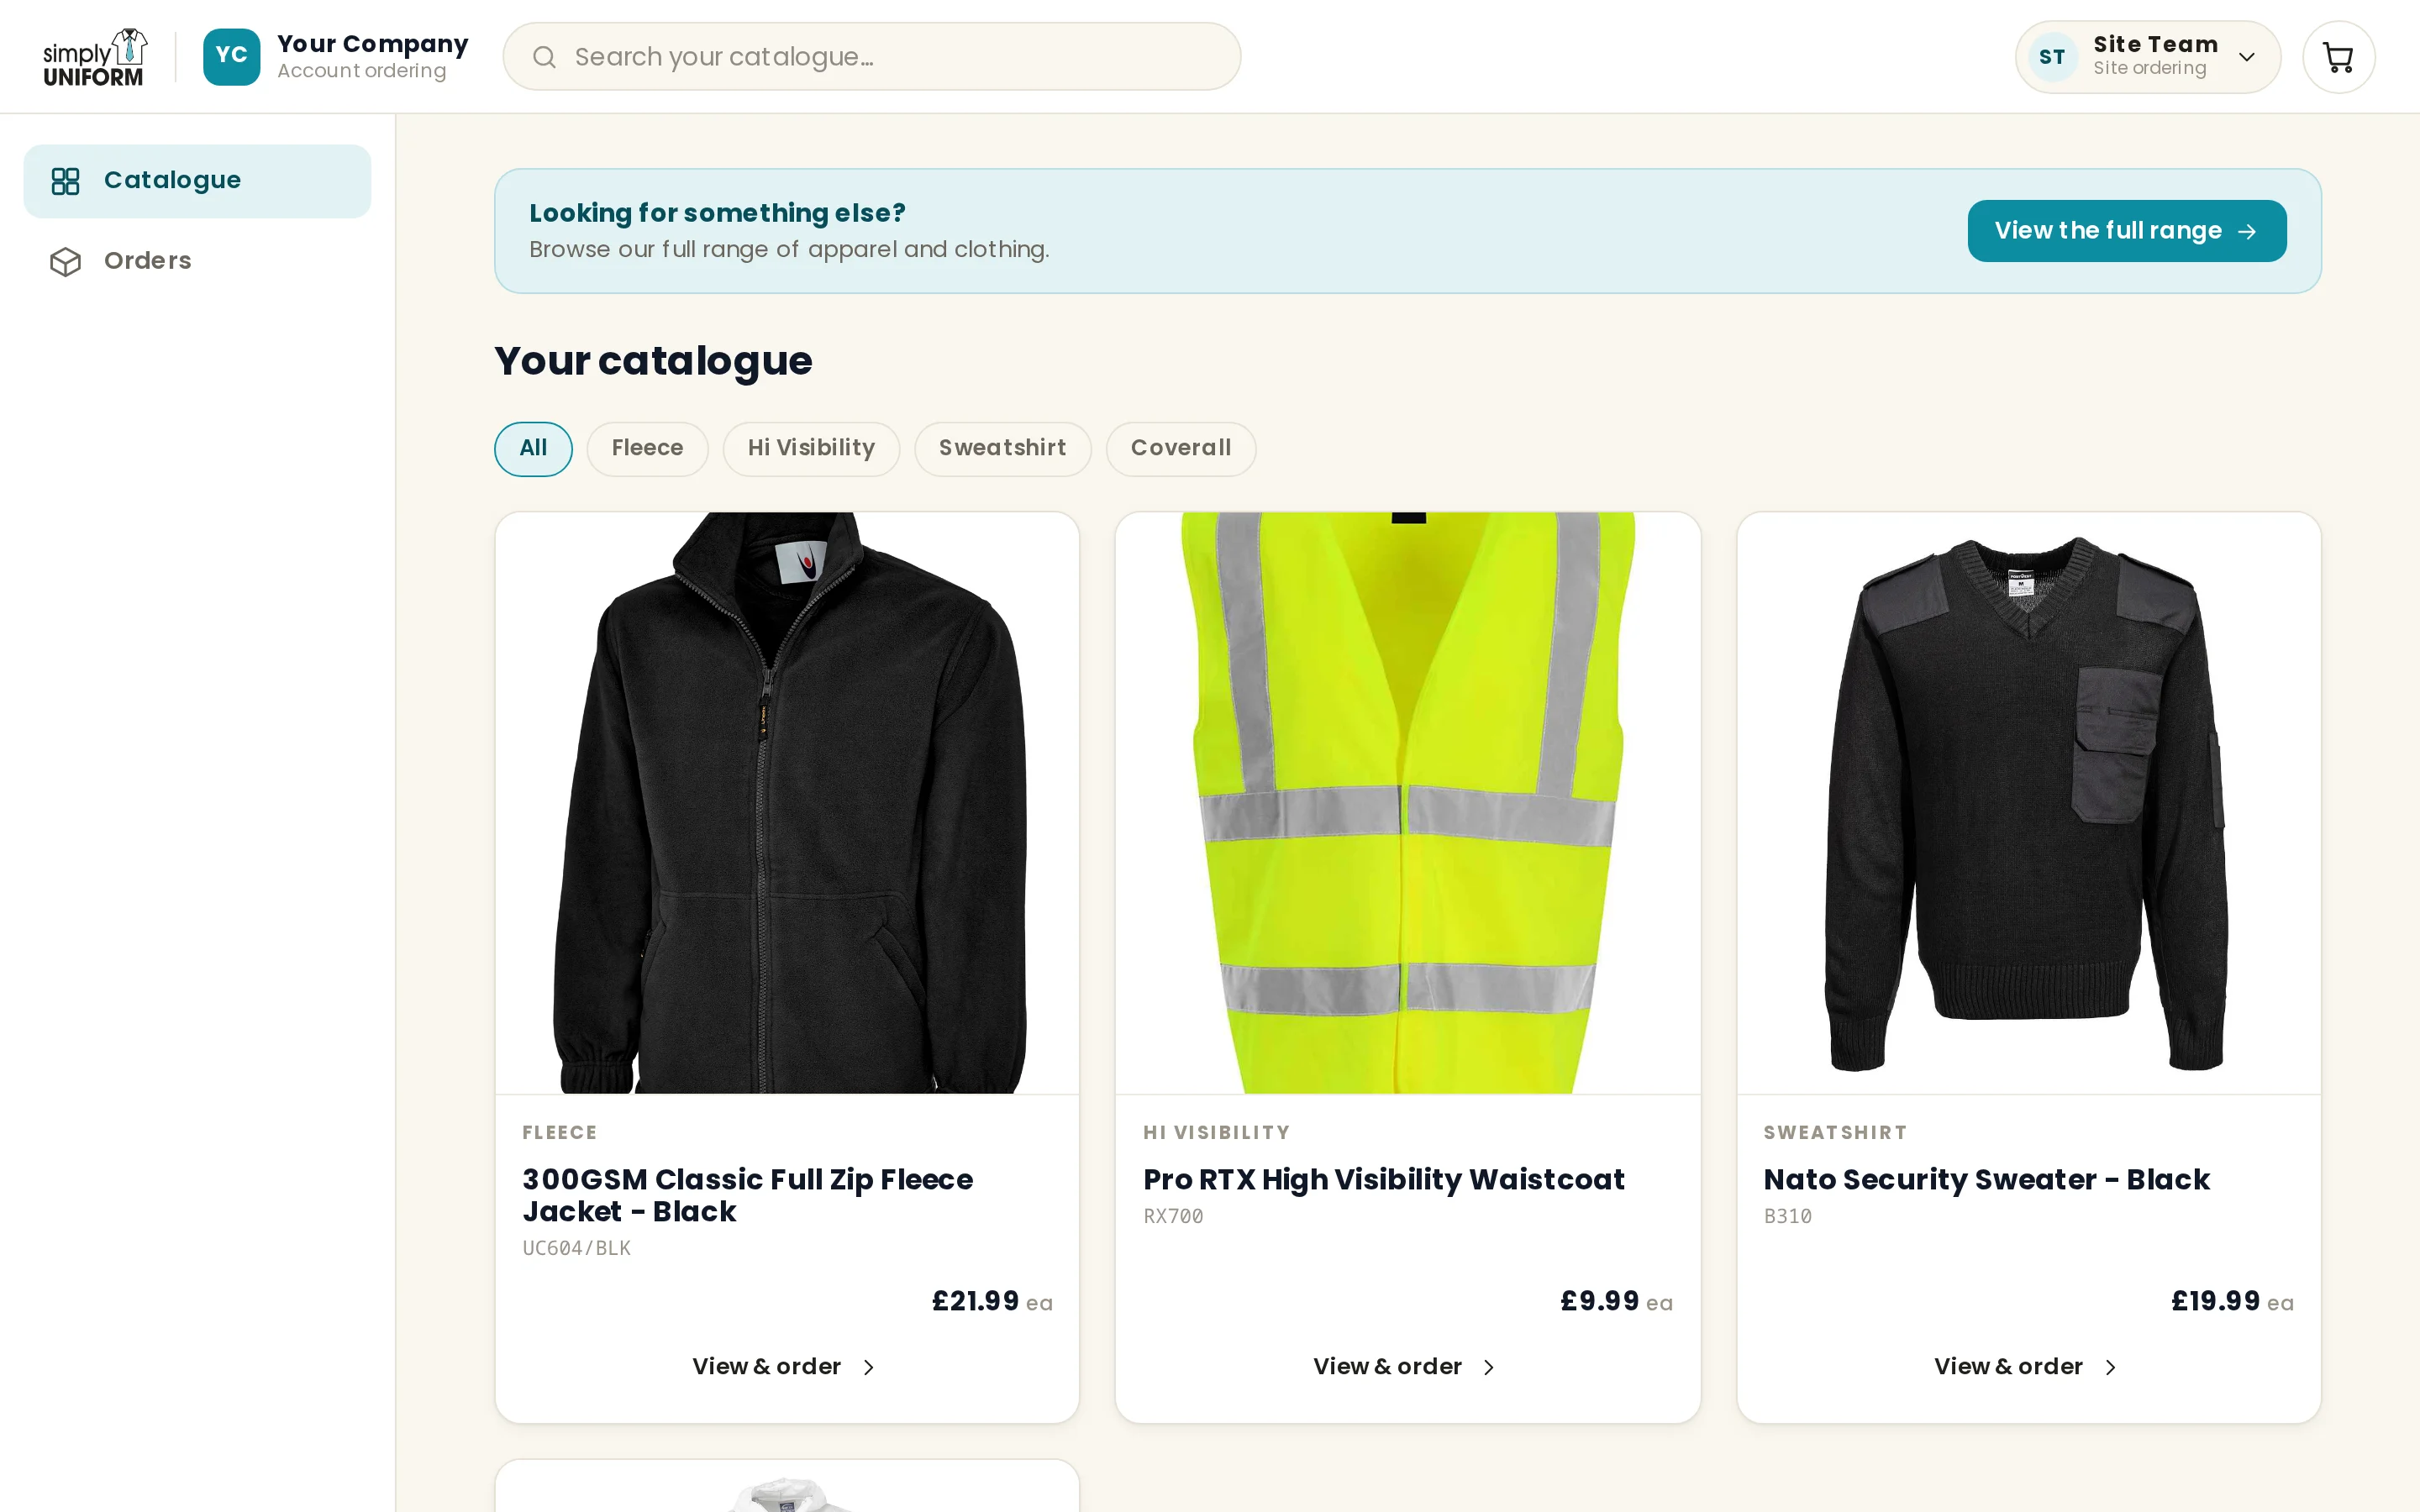The height and width of the screenshot is (1512, 2420).
Task: Click the HI VISIBILITY category label on card
Action: tap(1216, 1133)
